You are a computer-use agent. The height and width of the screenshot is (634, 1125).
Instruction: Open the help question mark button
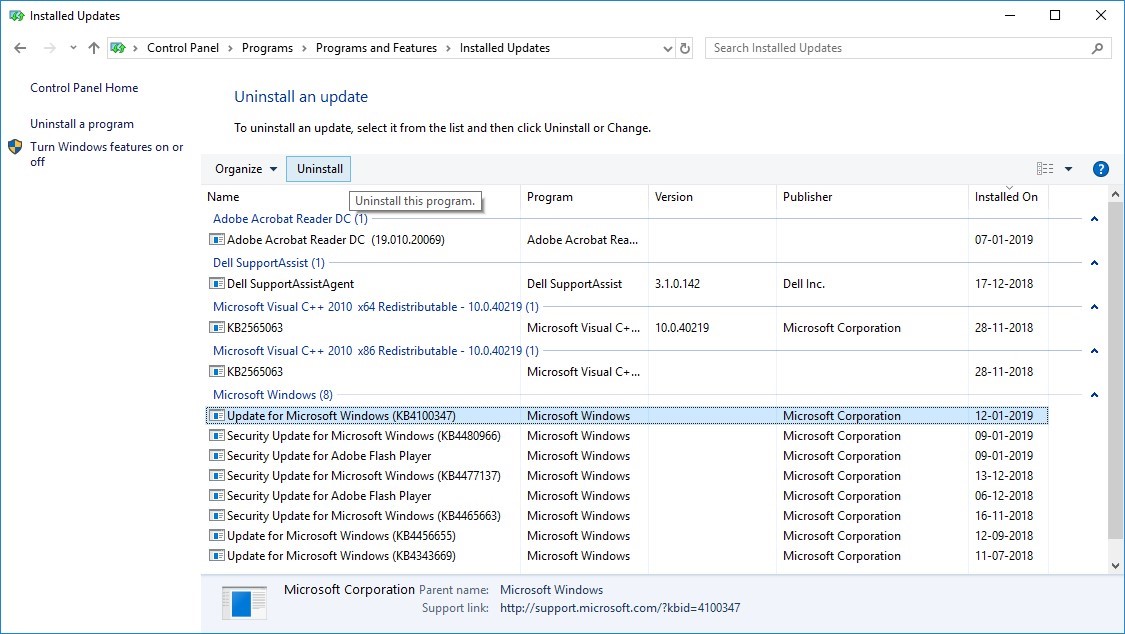[1101, 169]
